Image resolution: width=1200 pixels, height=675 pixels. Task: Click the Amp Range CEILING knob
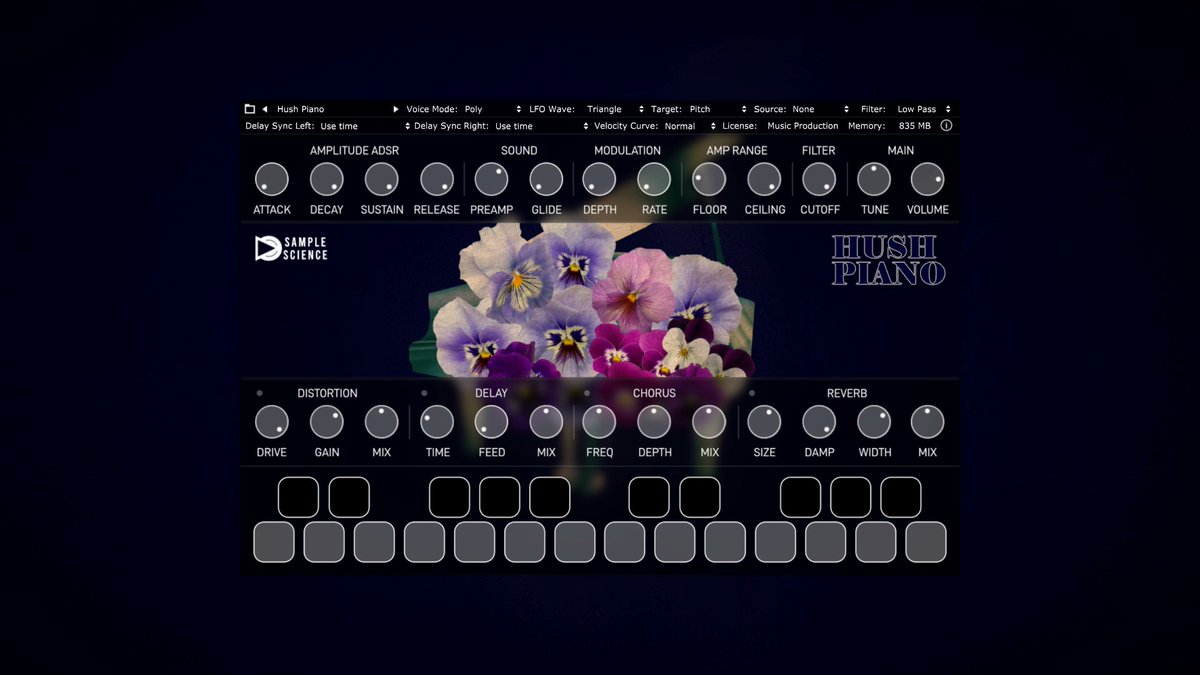click(x=764, y=179)
